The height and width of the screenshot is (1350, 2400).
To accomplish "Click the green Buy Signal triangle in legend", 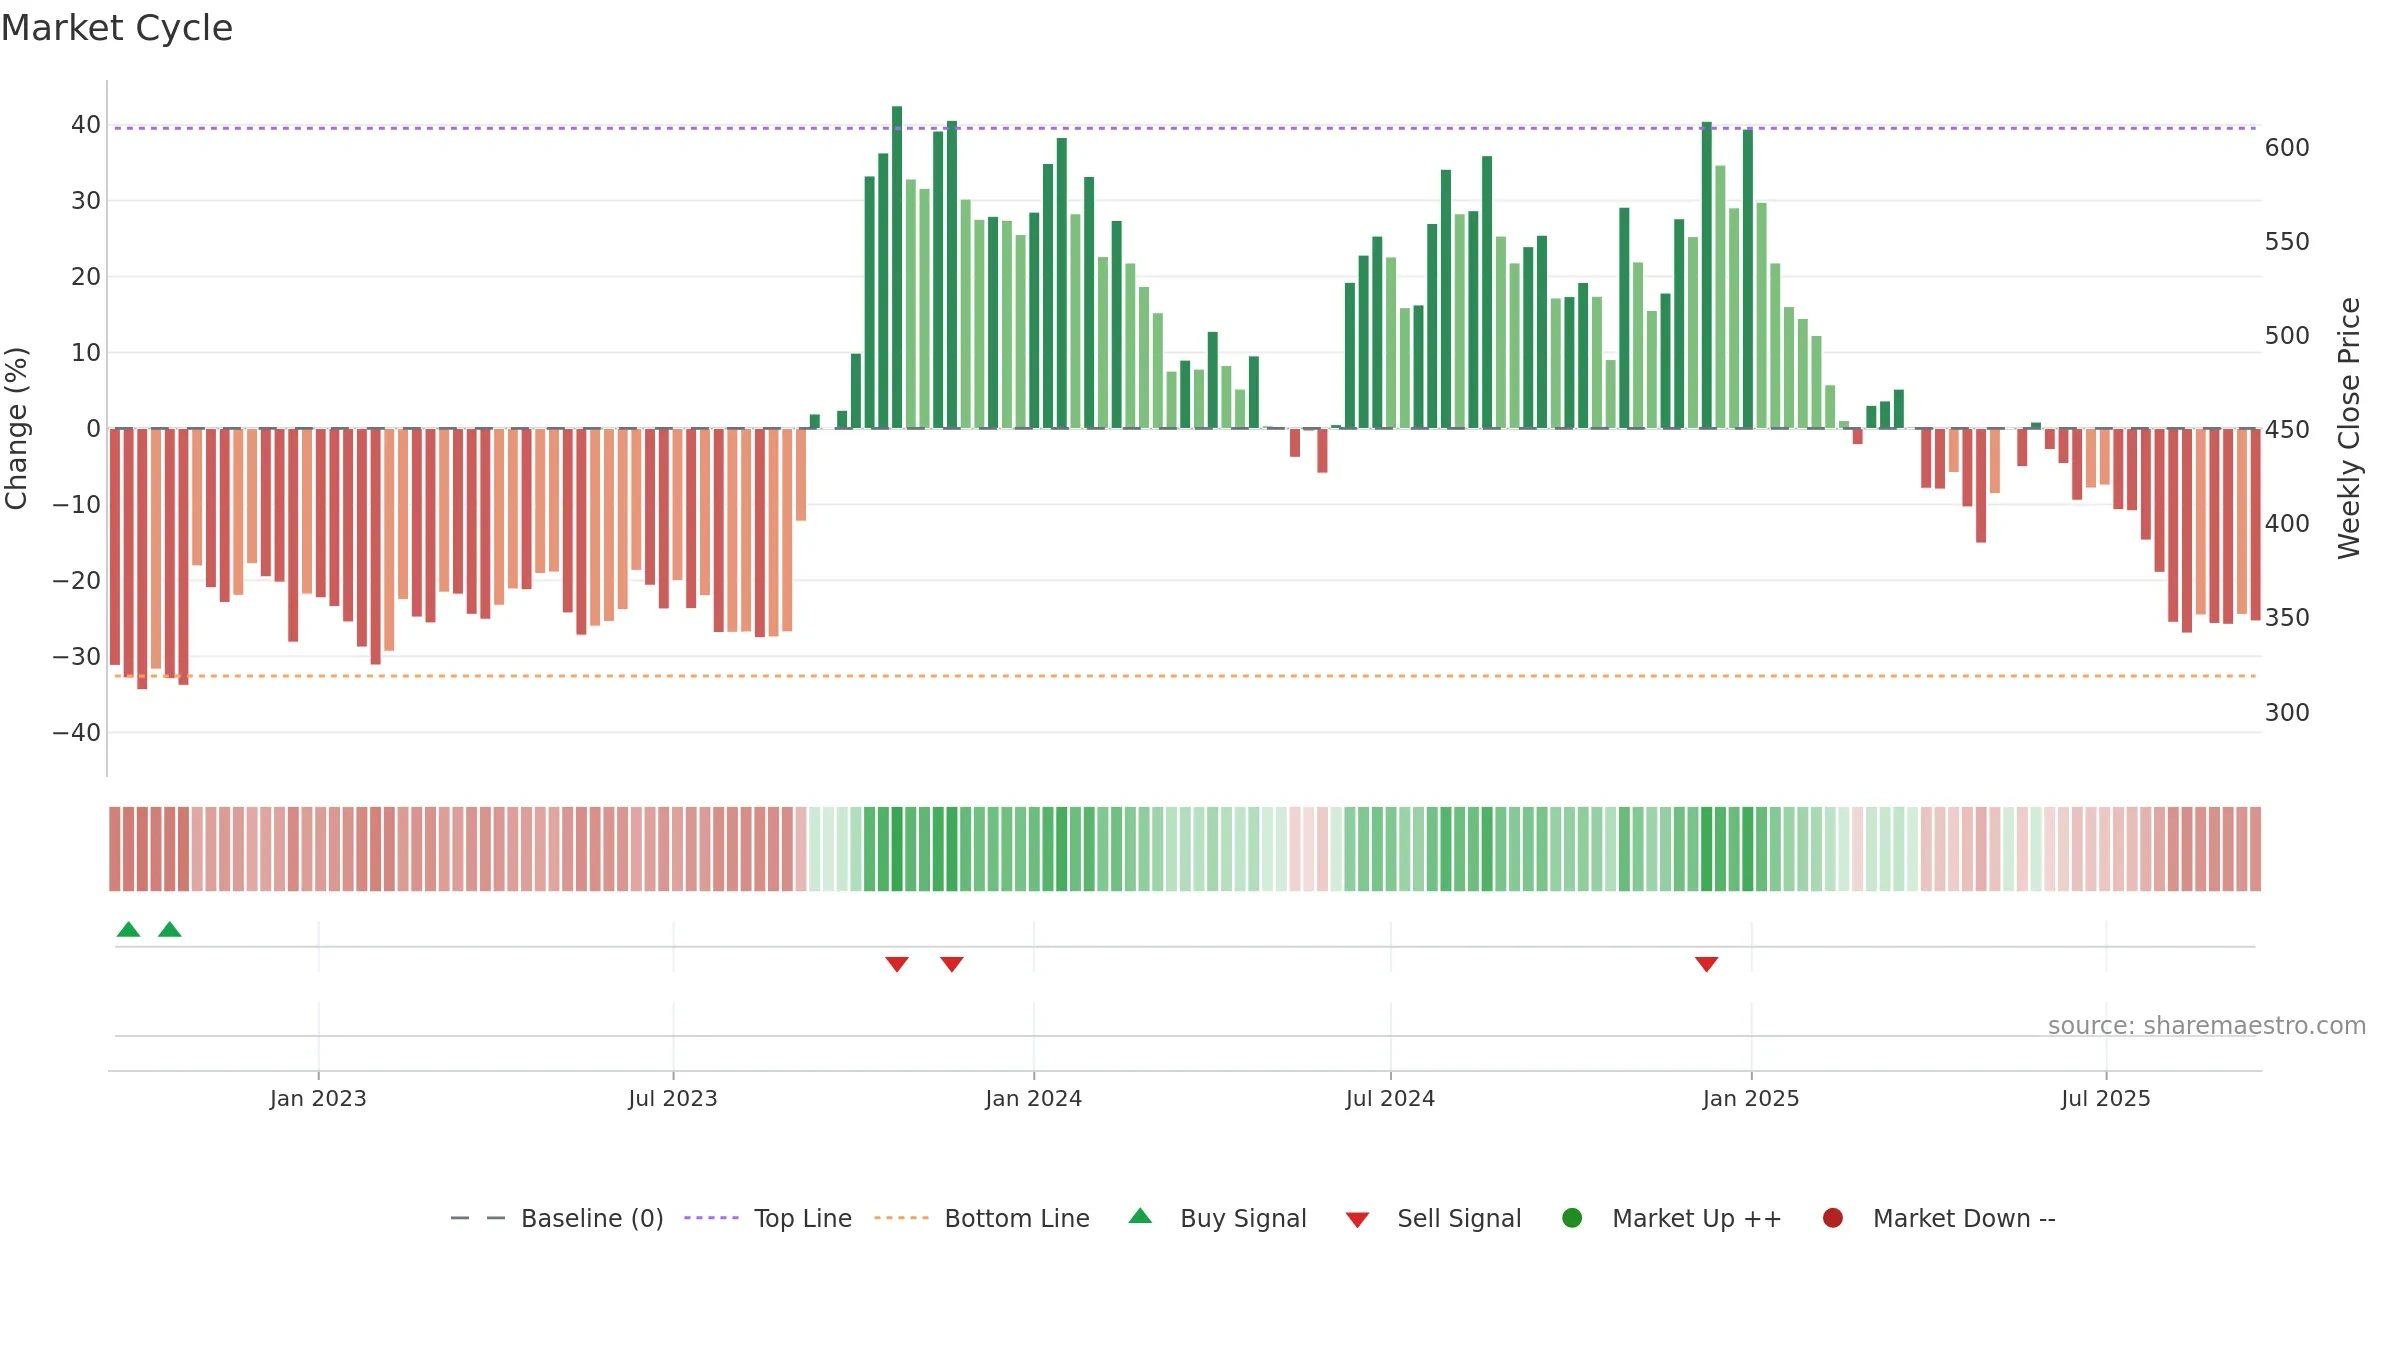I will coord(1140,1216).
